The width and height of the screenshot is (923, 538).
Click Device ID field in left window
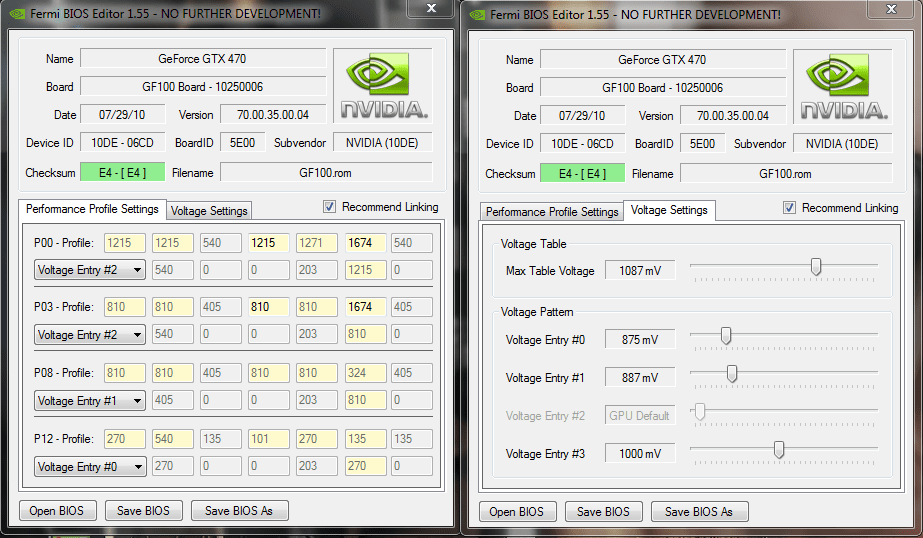122,142
